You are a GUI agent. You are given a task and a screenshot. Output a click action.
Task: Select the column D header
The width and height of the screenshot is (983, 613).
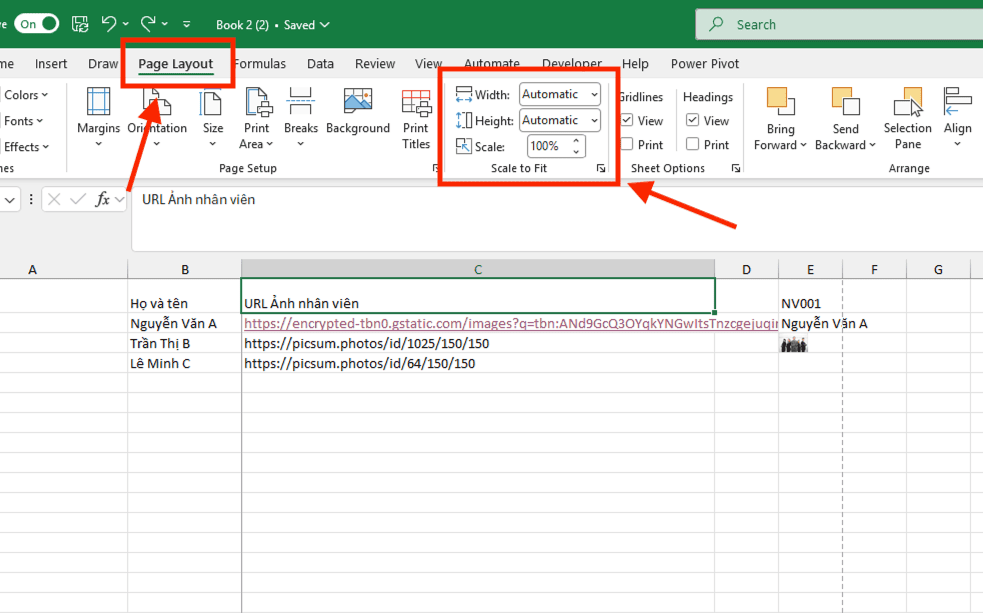click(746, 270)
